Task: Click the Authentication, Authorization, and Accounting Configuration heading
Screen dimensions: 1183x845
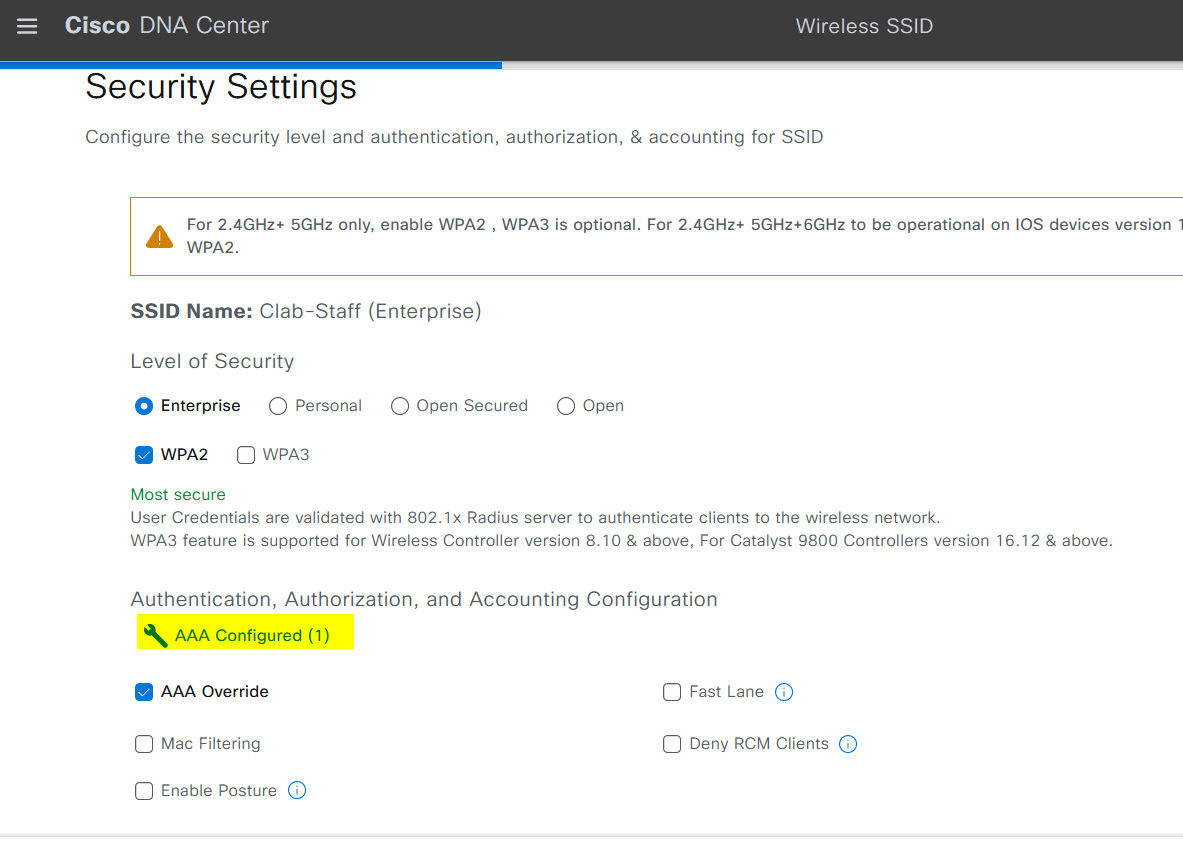Action: coord(424,599)
